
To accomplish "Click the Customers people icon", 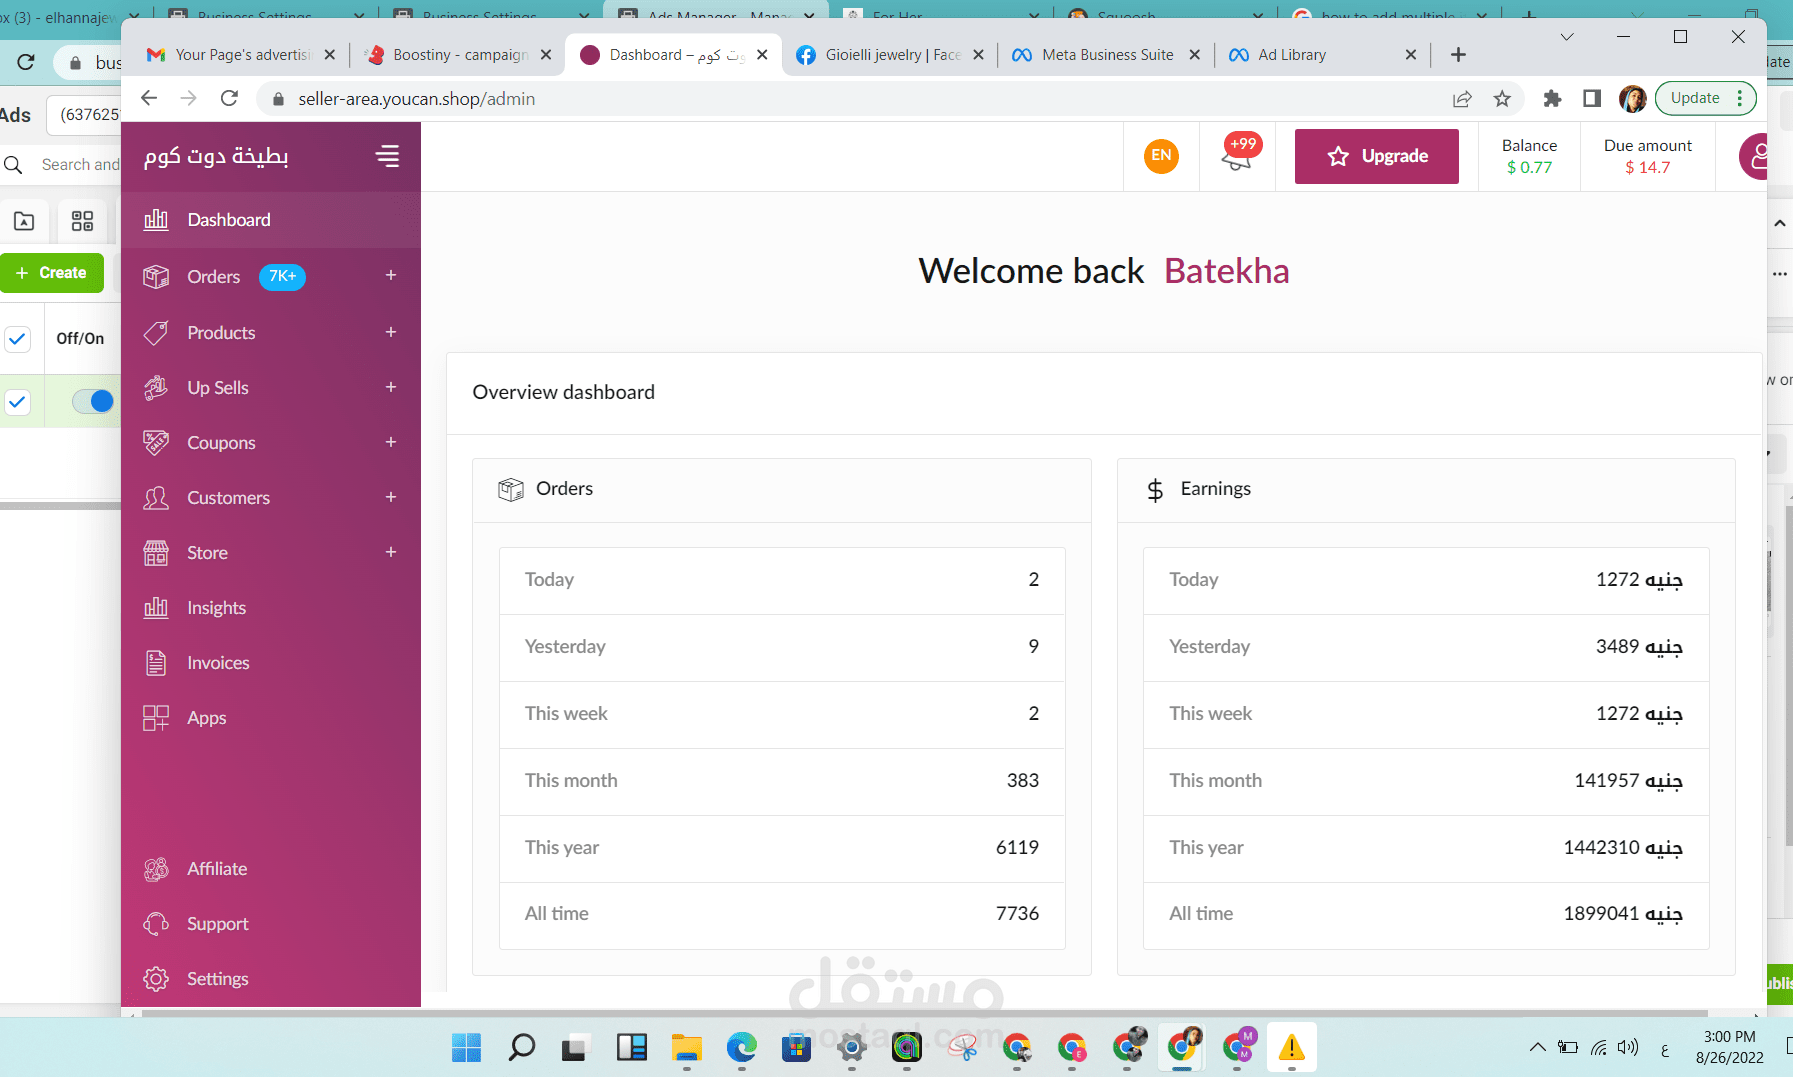I will (156, 497).
